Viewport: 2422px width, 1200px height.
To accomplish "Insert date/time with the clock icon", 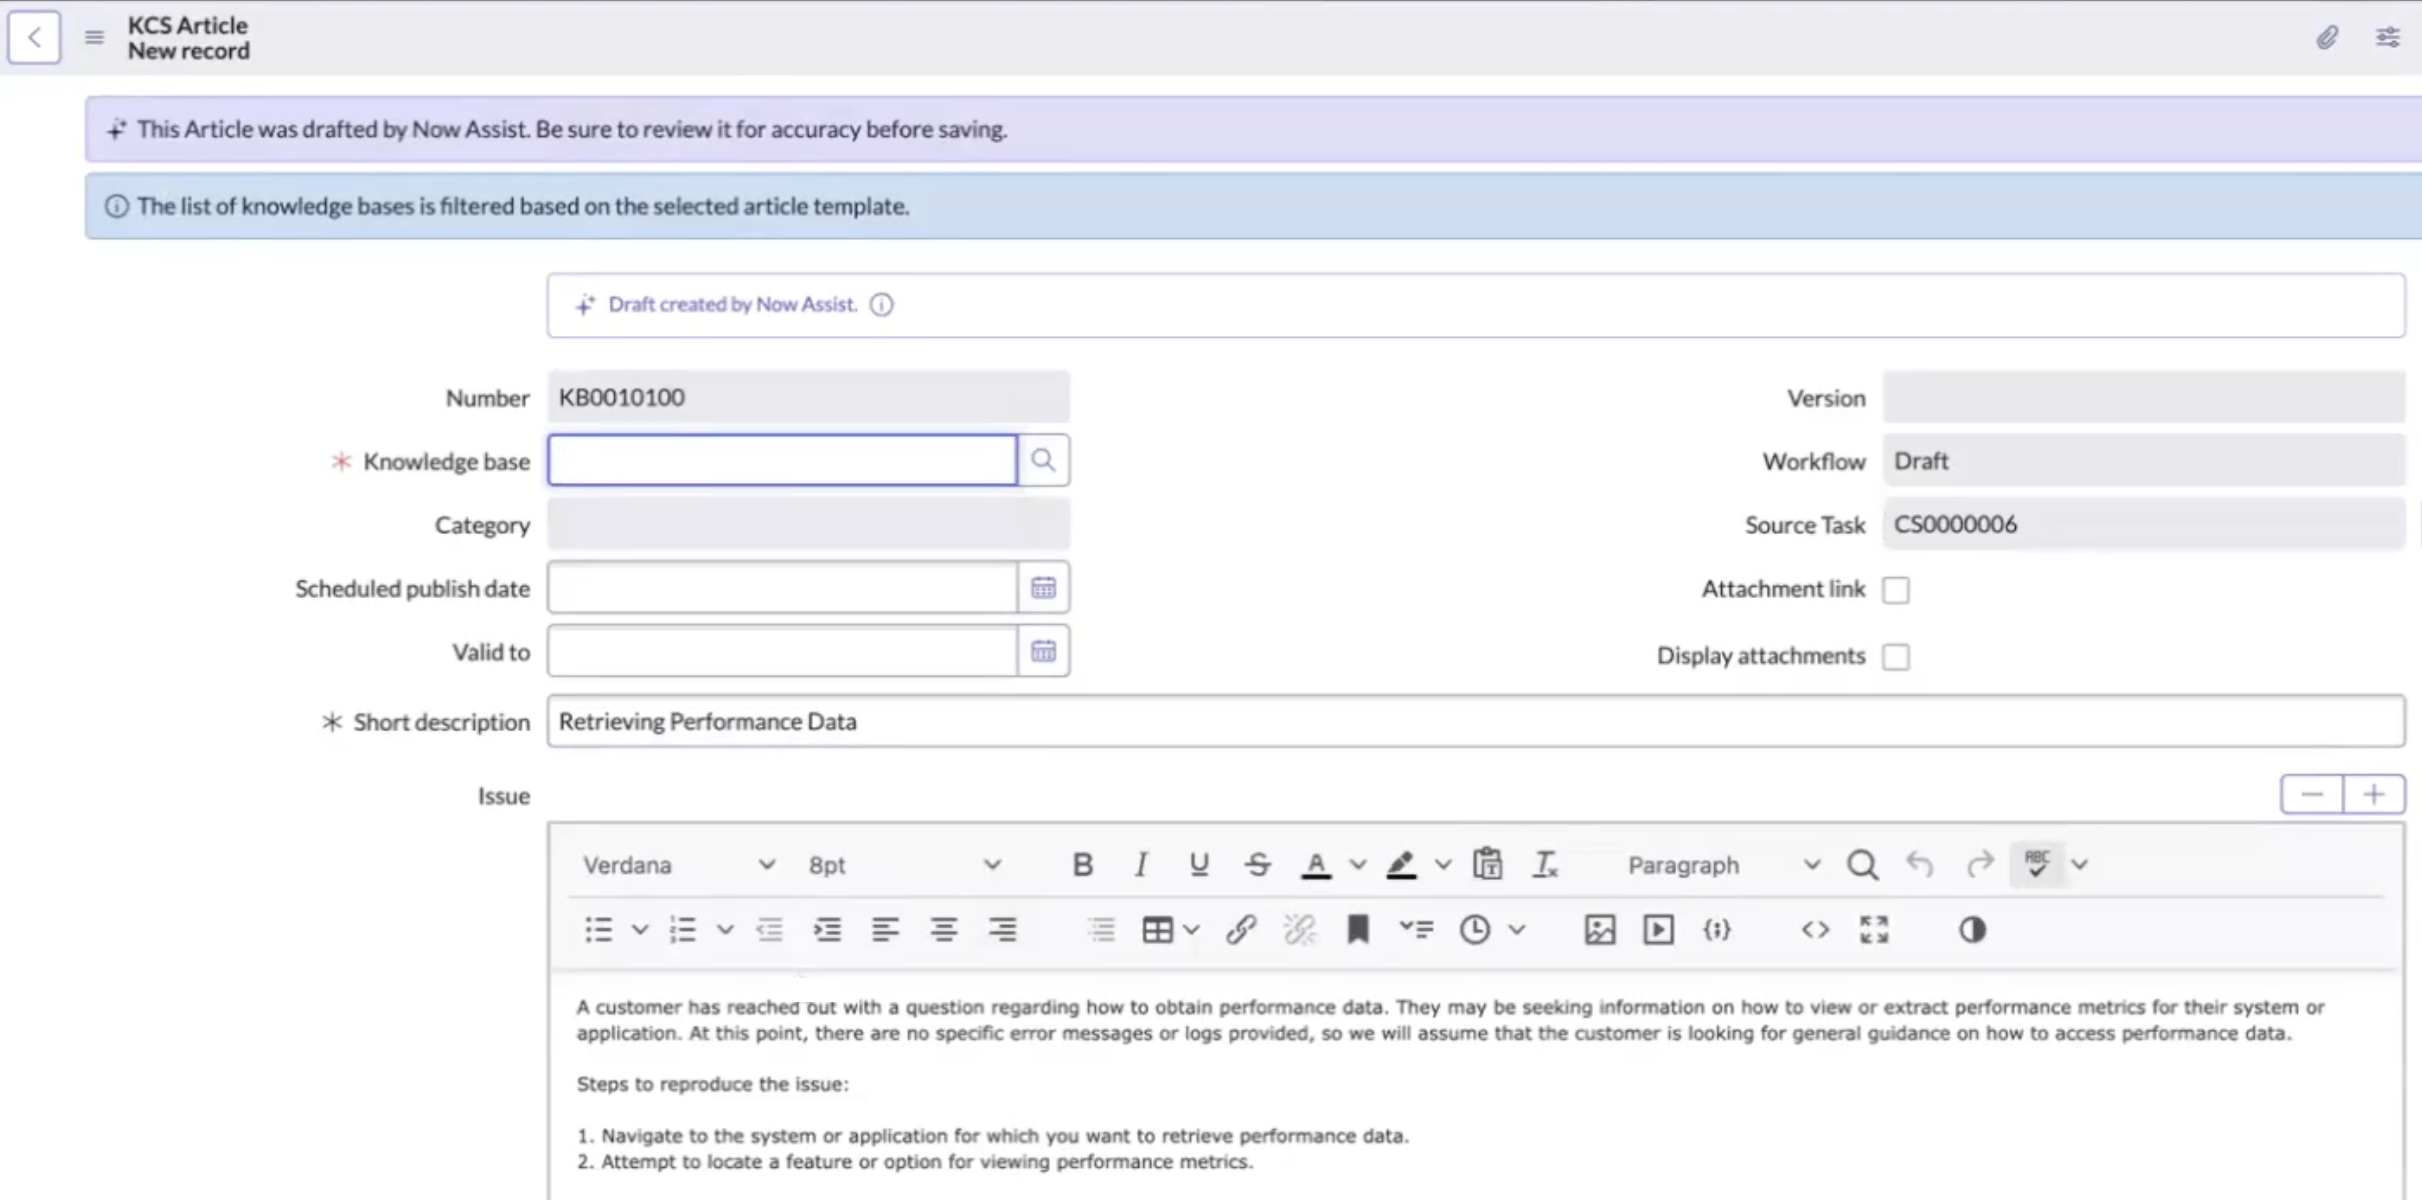I will point(1474,930).
